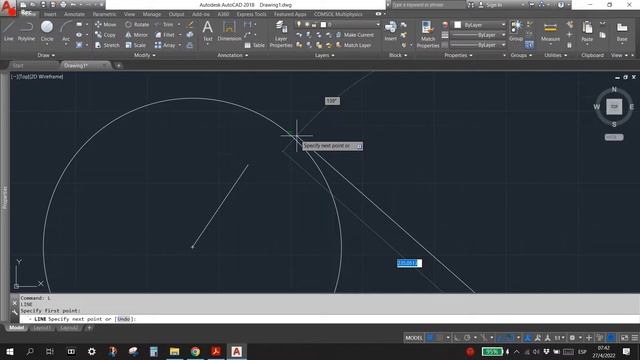Click the Scale tool

[136, 45]
